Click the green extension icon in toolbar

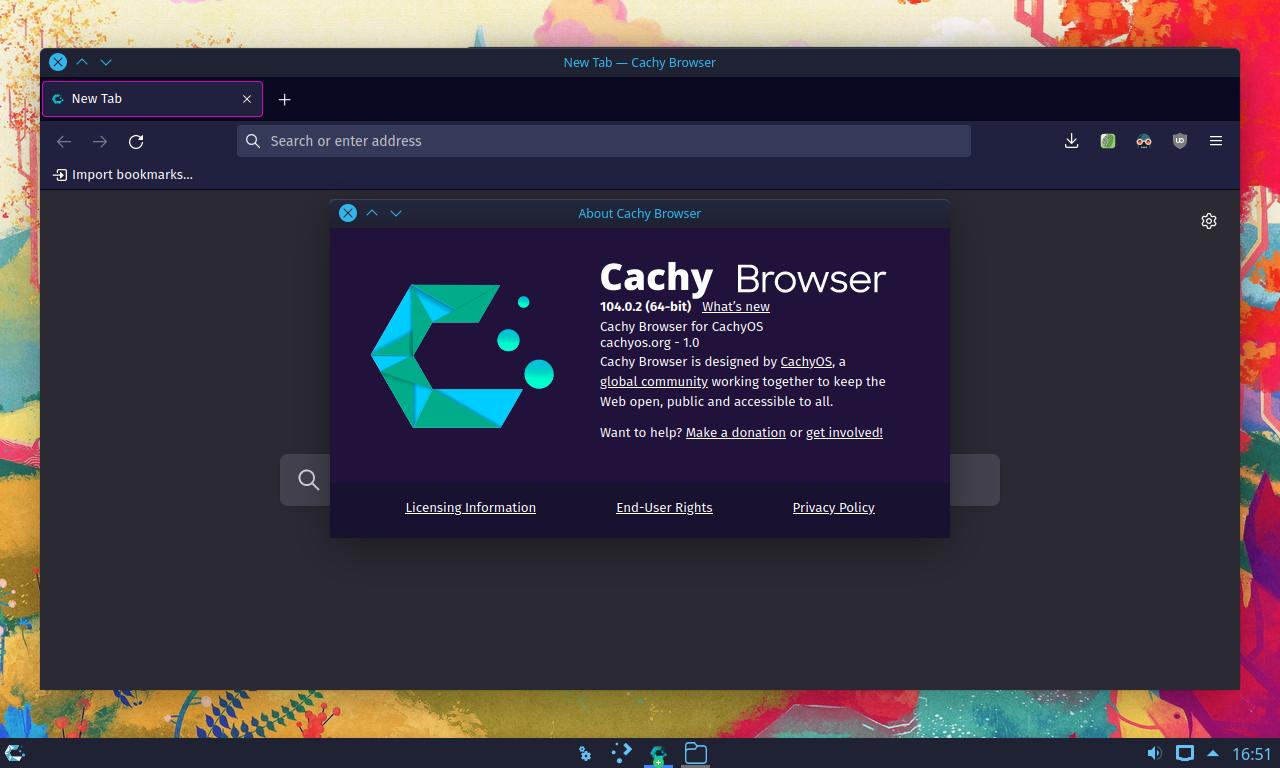pyautogui.click(x=1108, y=141)
